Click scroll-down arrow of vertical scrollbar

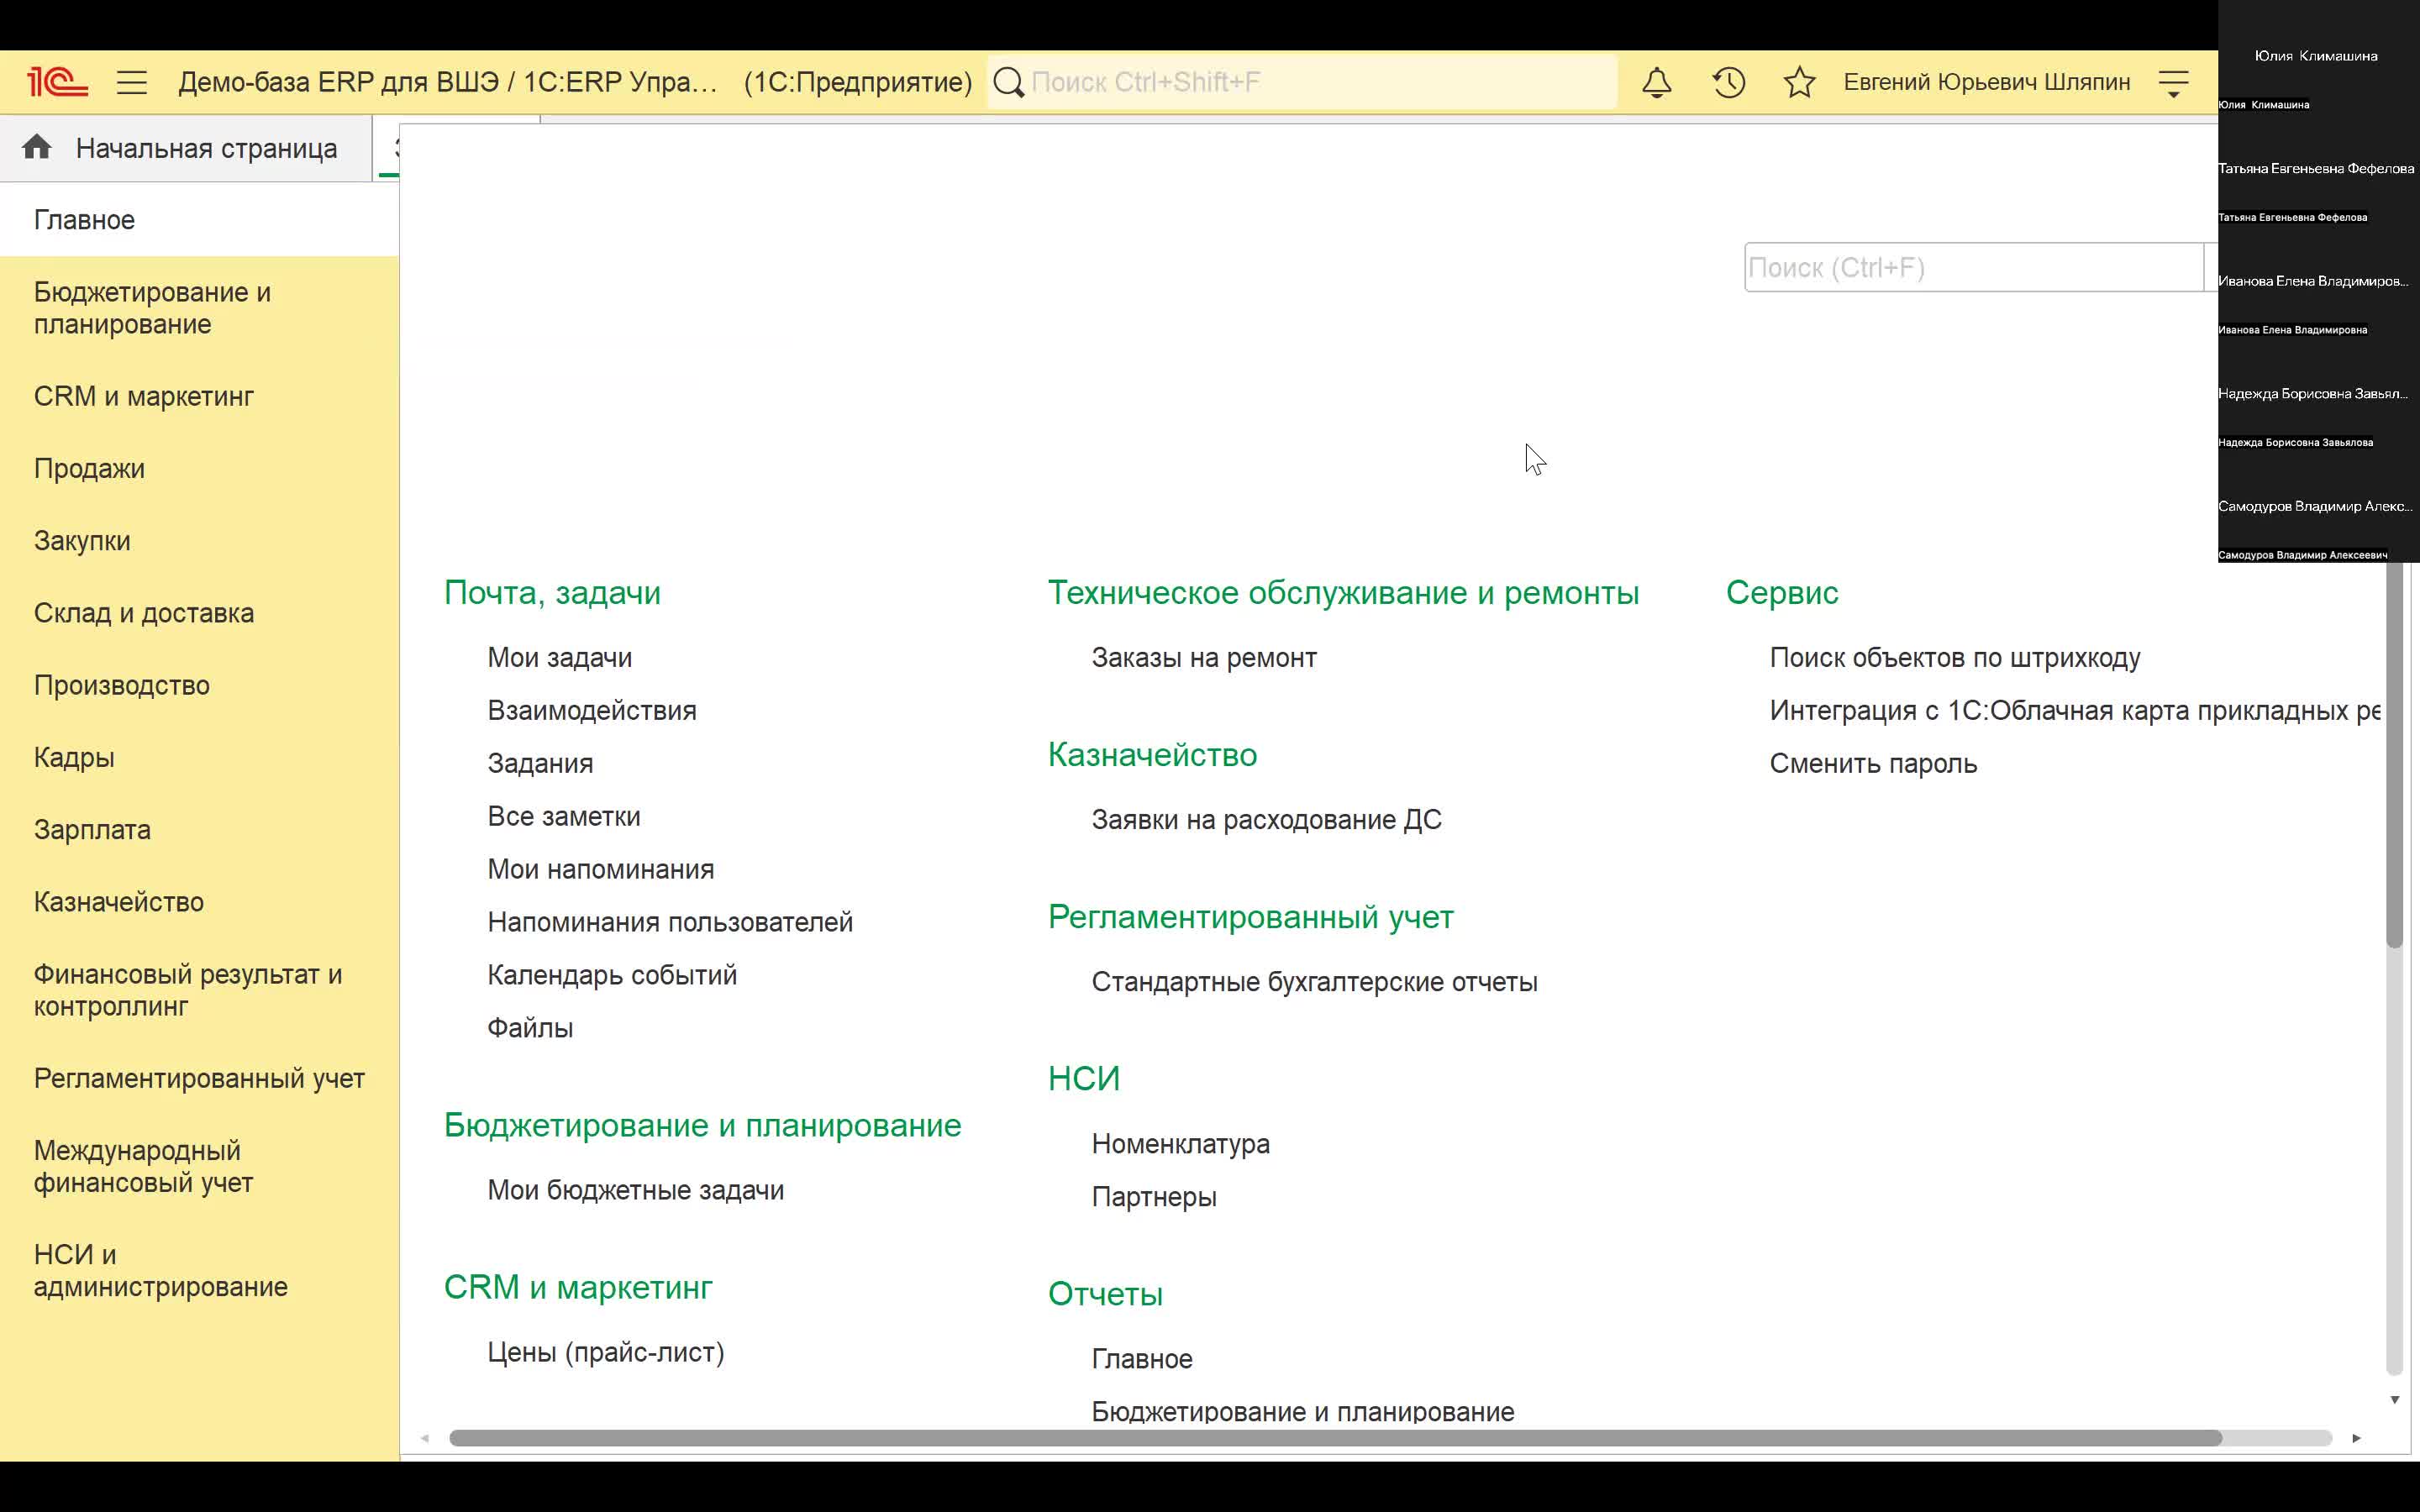[x=2394, y=1400]
